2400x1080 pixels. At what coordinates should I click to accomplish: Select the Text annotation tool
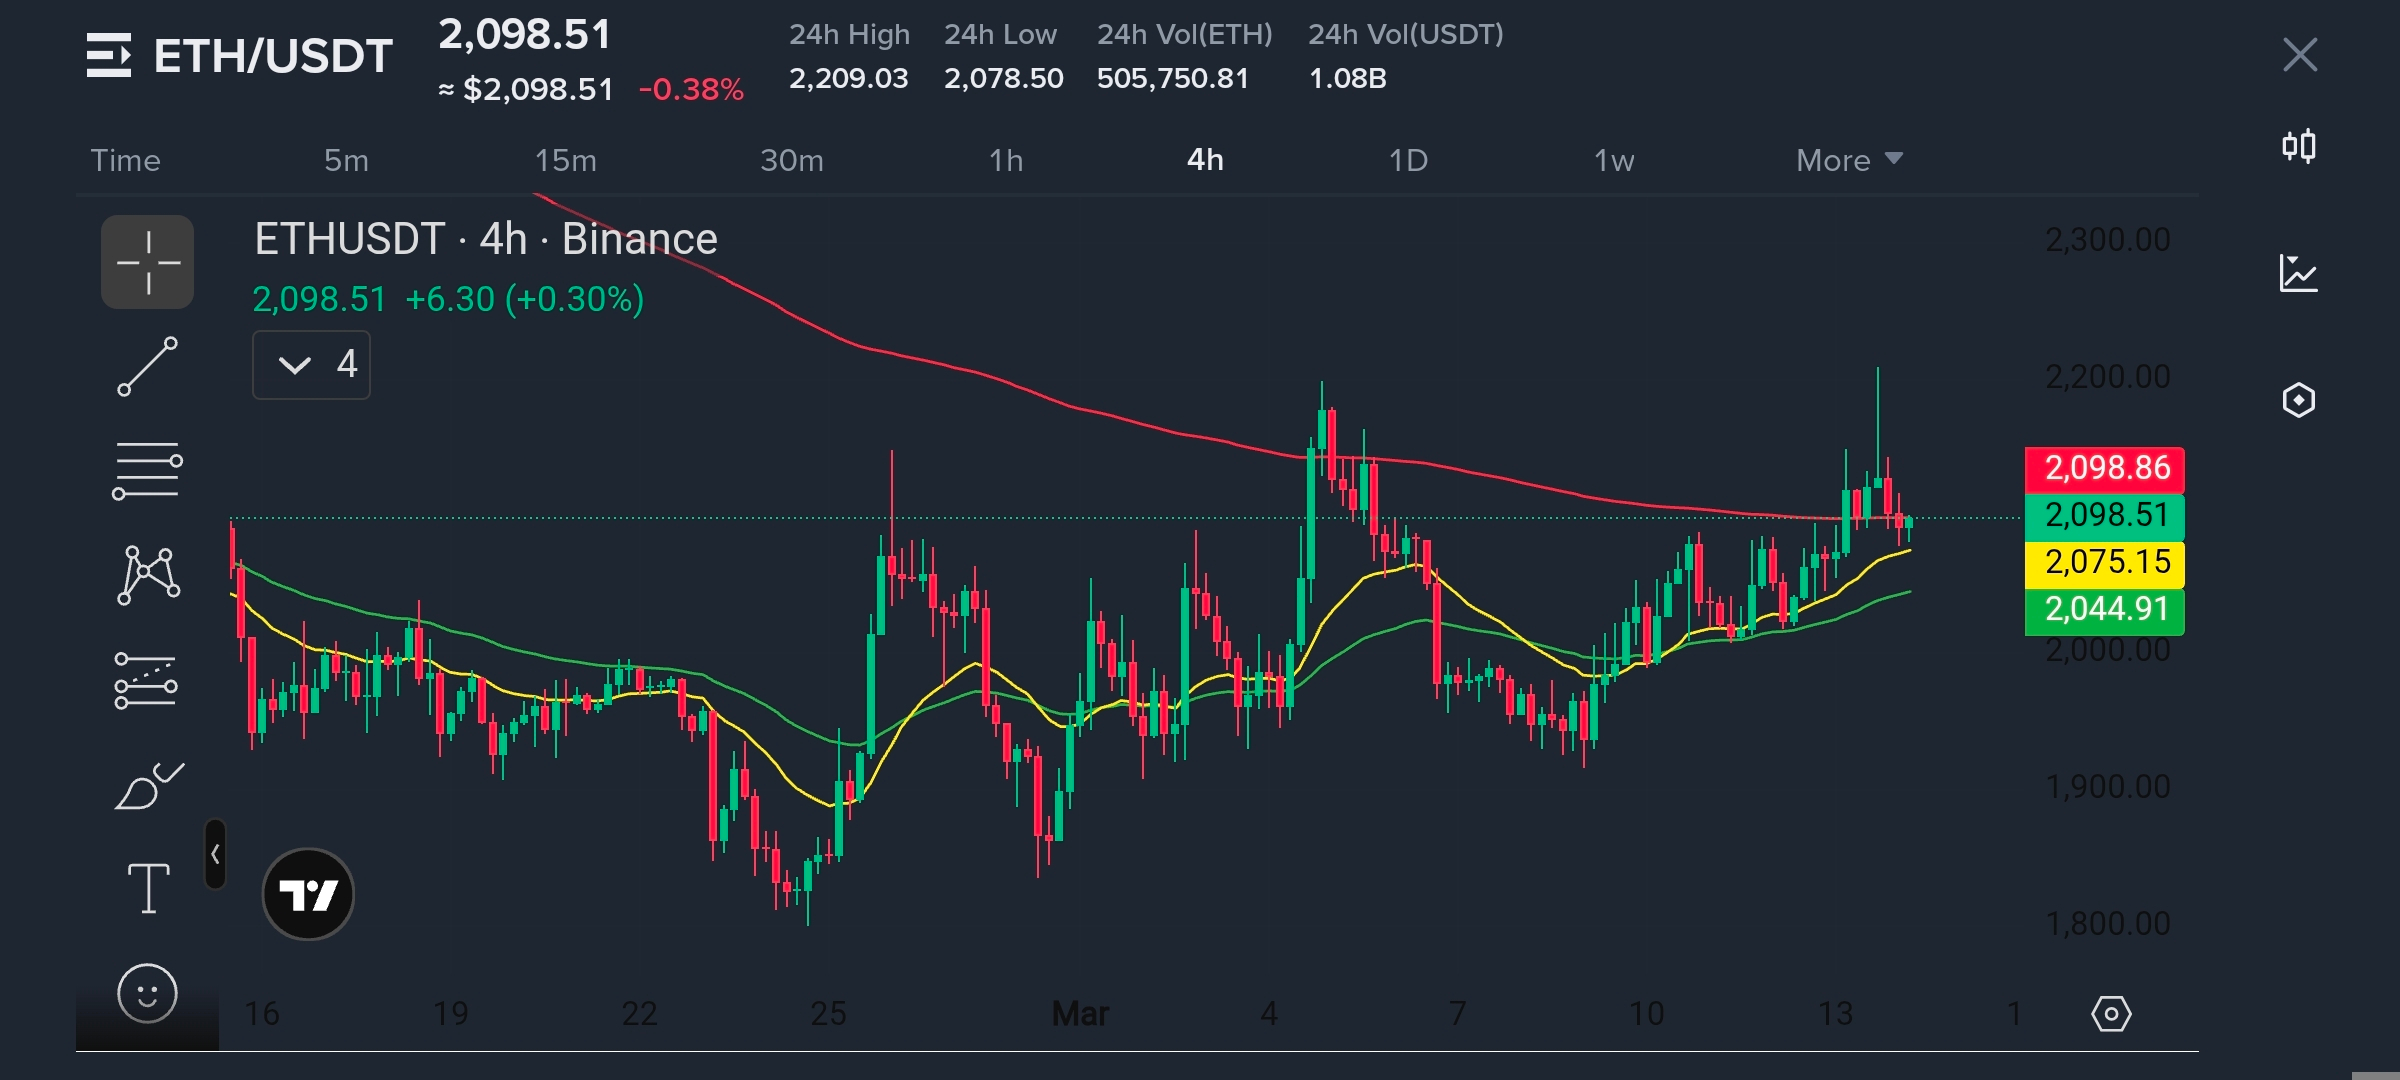pyautogui.click(x=148, y=888)
